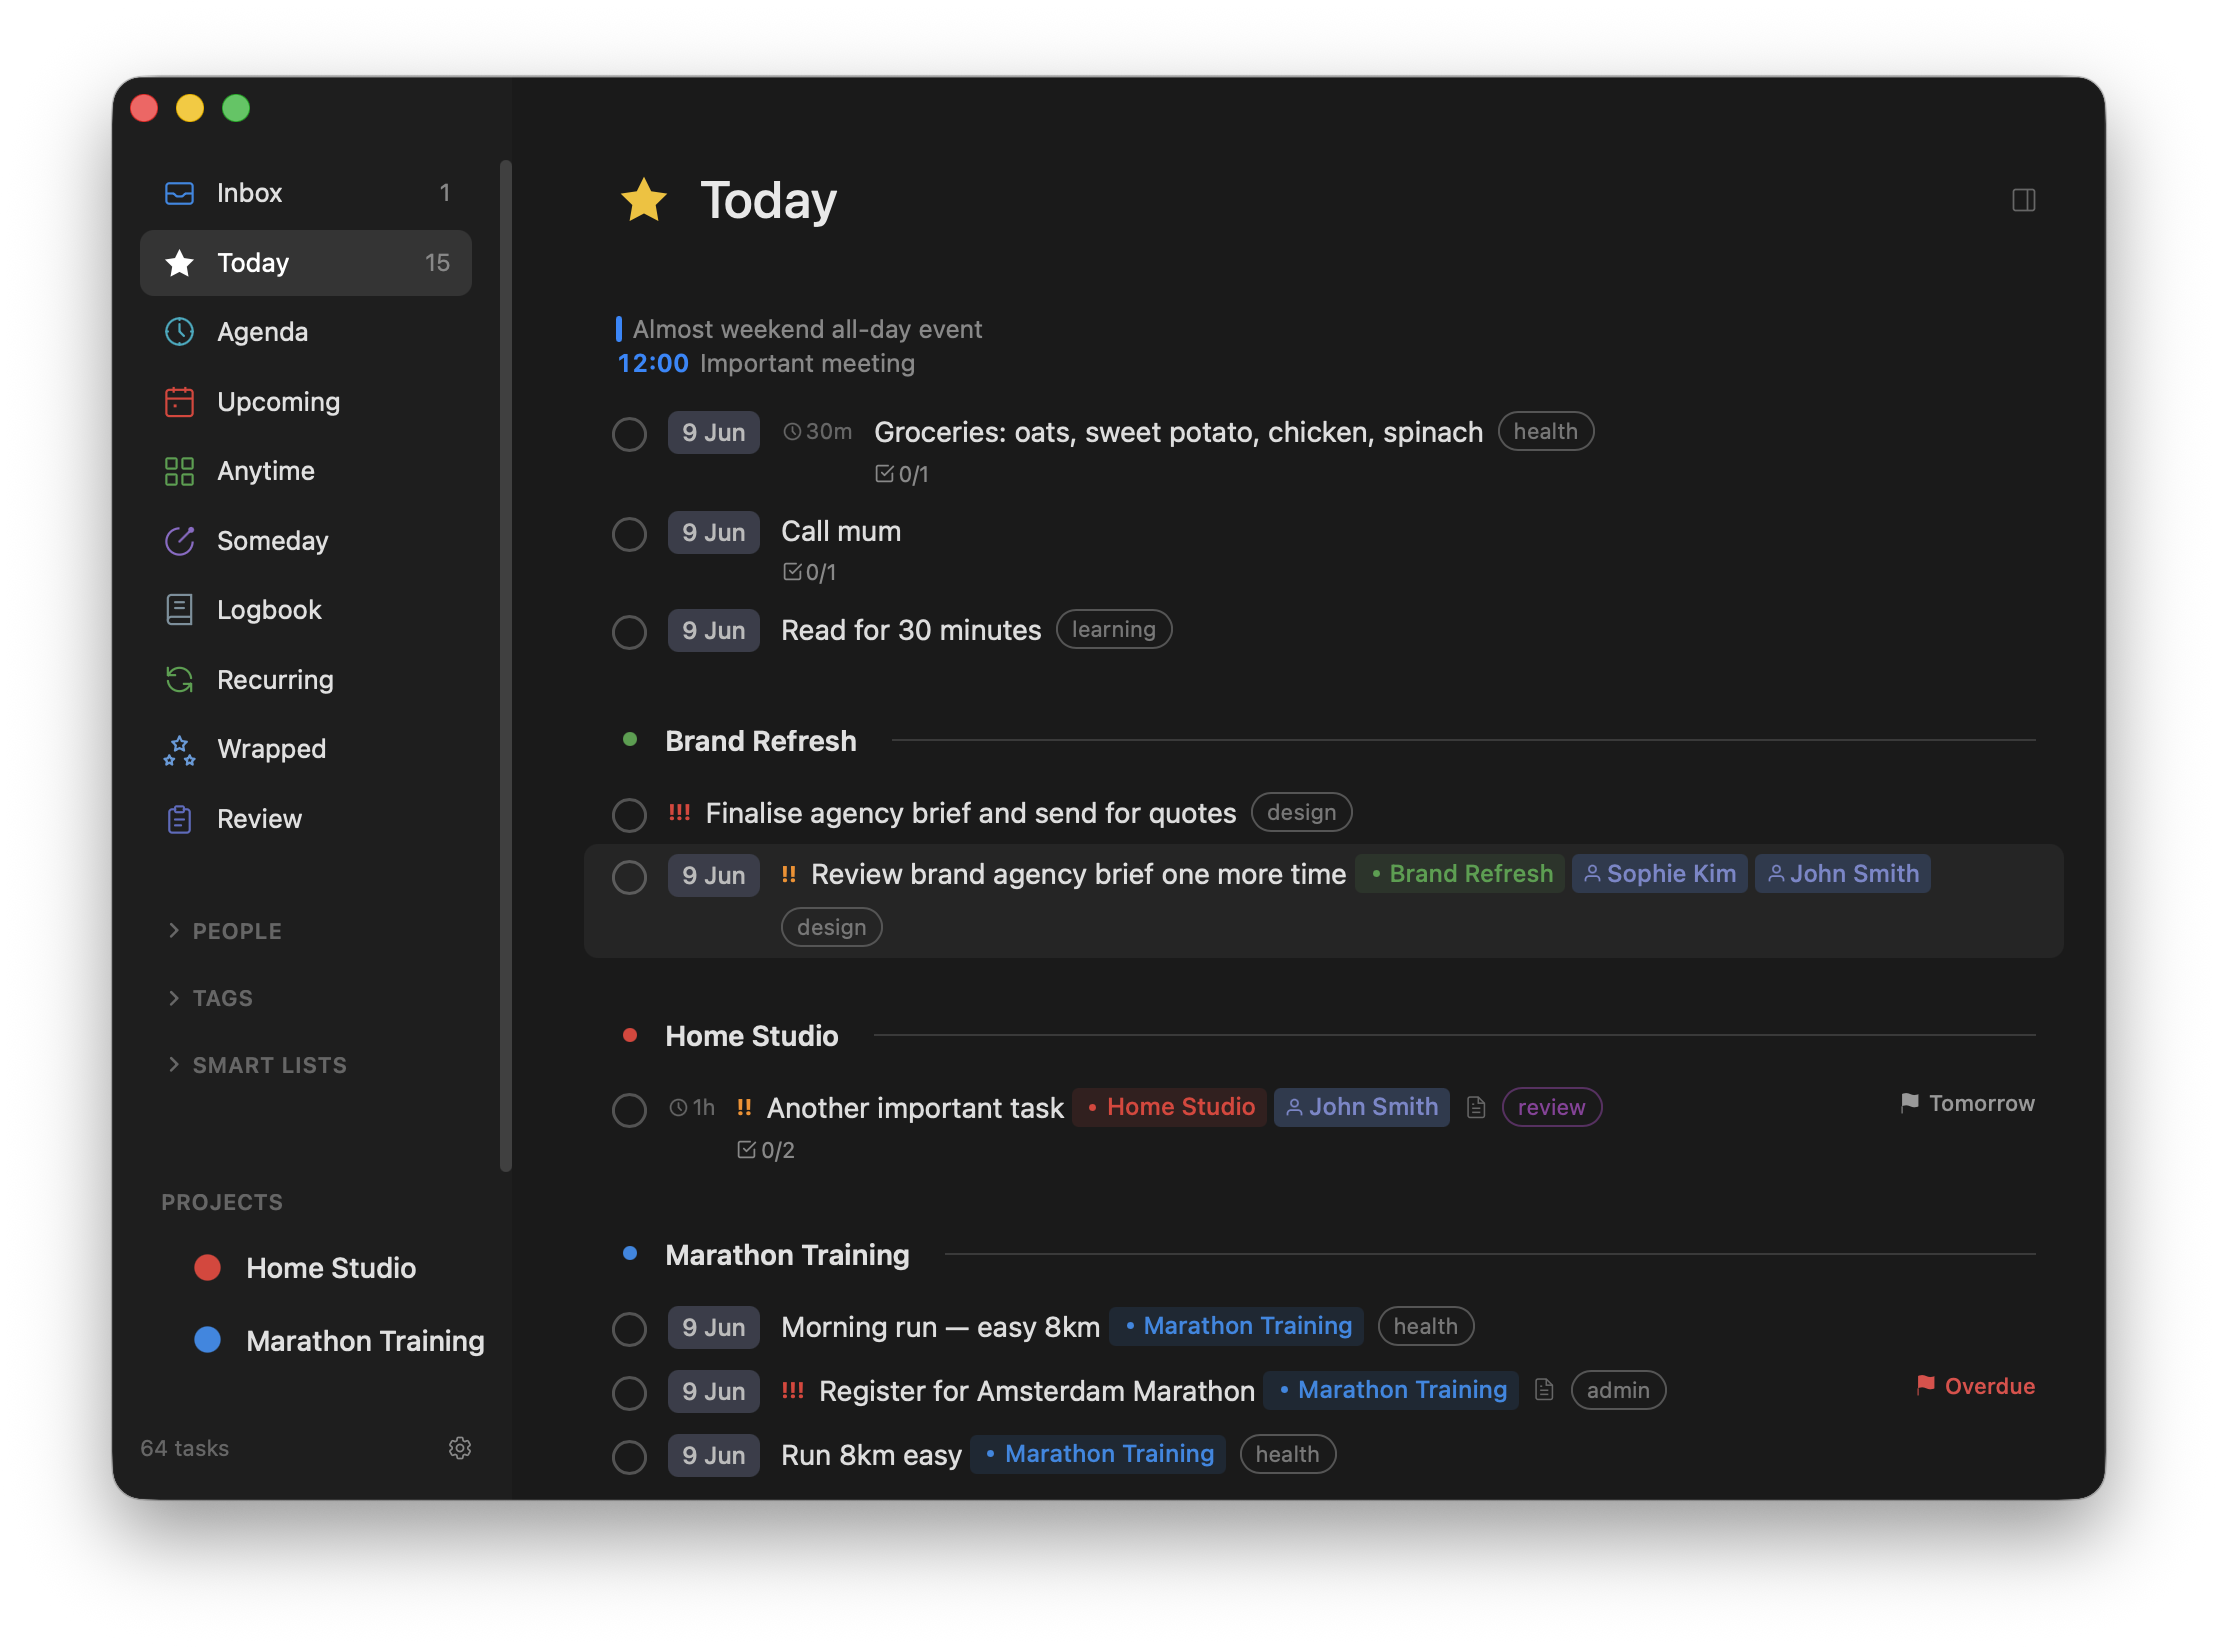Expand the SMART LISTS section
Viewport: 2218px width, 1648px height.
click(x=257, y=1065)
